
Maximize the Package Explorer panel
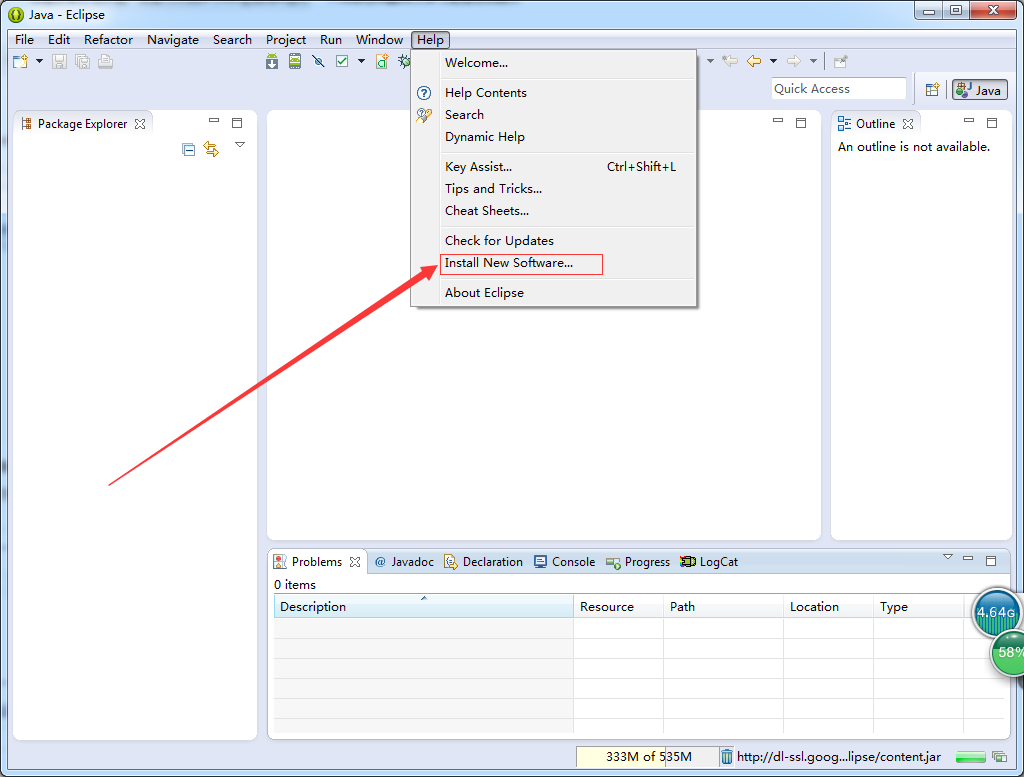pos(237,123)
